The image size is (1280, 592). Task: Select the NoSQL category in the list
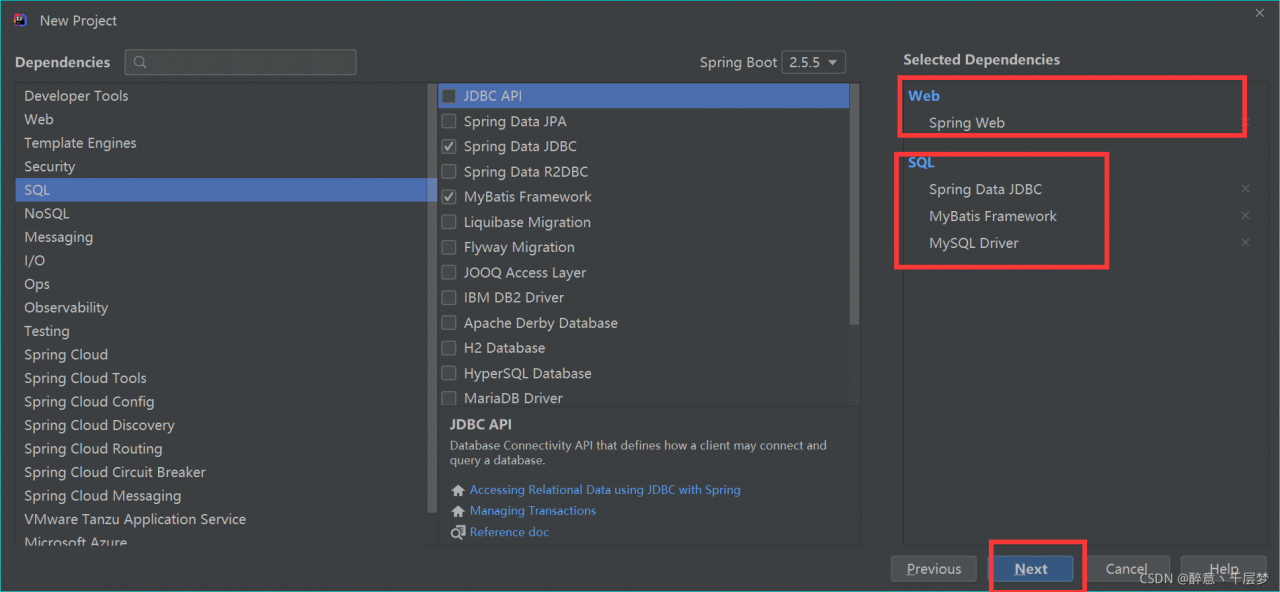pos(47,213)
